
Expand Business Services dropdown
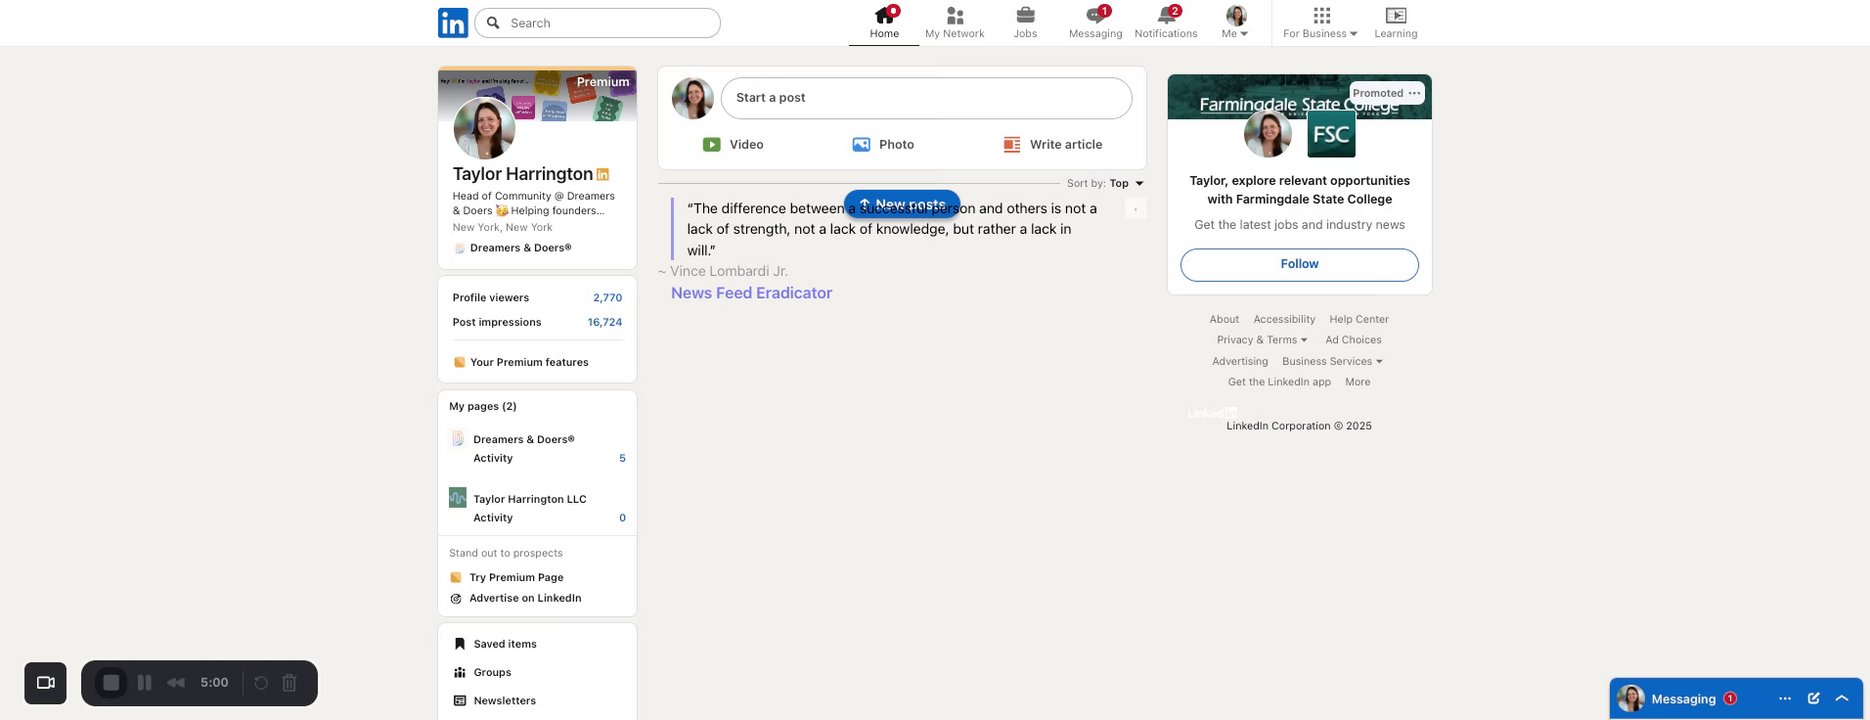pos(1332,361)
